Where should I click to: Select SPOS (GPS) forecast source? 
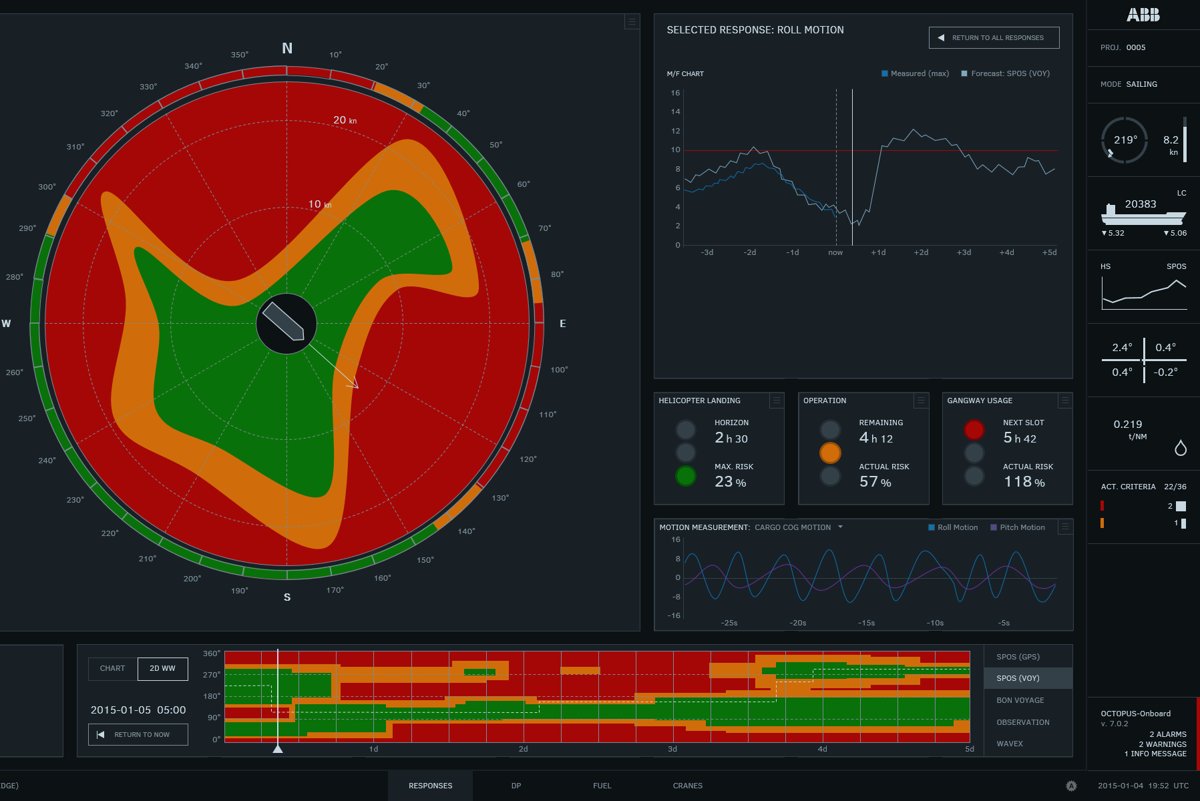tap(1028, 657)
